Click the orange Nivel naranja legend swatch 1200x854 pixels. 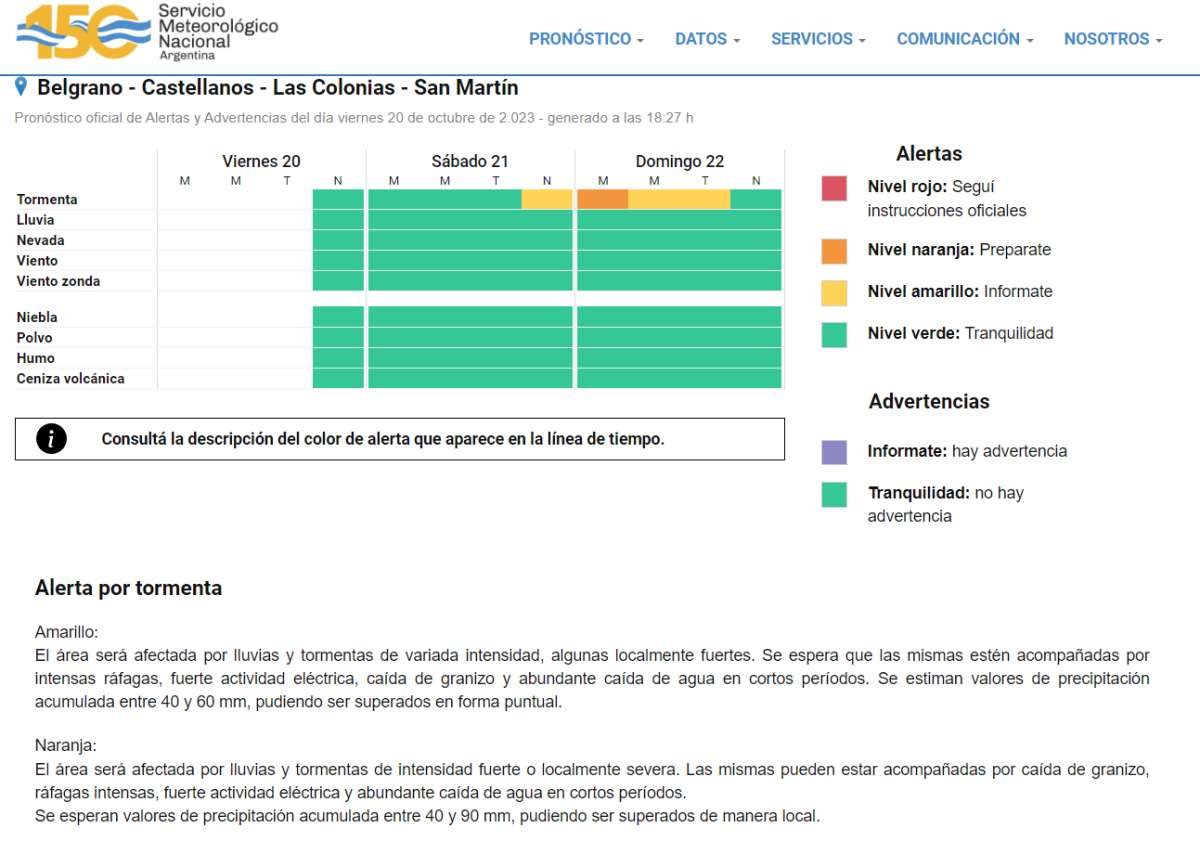click(x=834, y=250)
